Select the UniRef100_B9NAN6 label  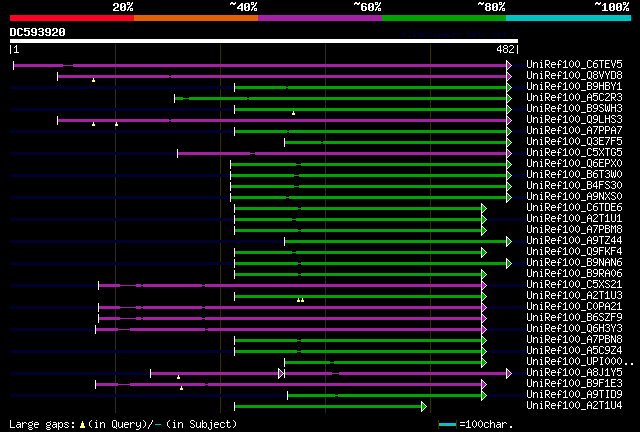click(574, 263)
